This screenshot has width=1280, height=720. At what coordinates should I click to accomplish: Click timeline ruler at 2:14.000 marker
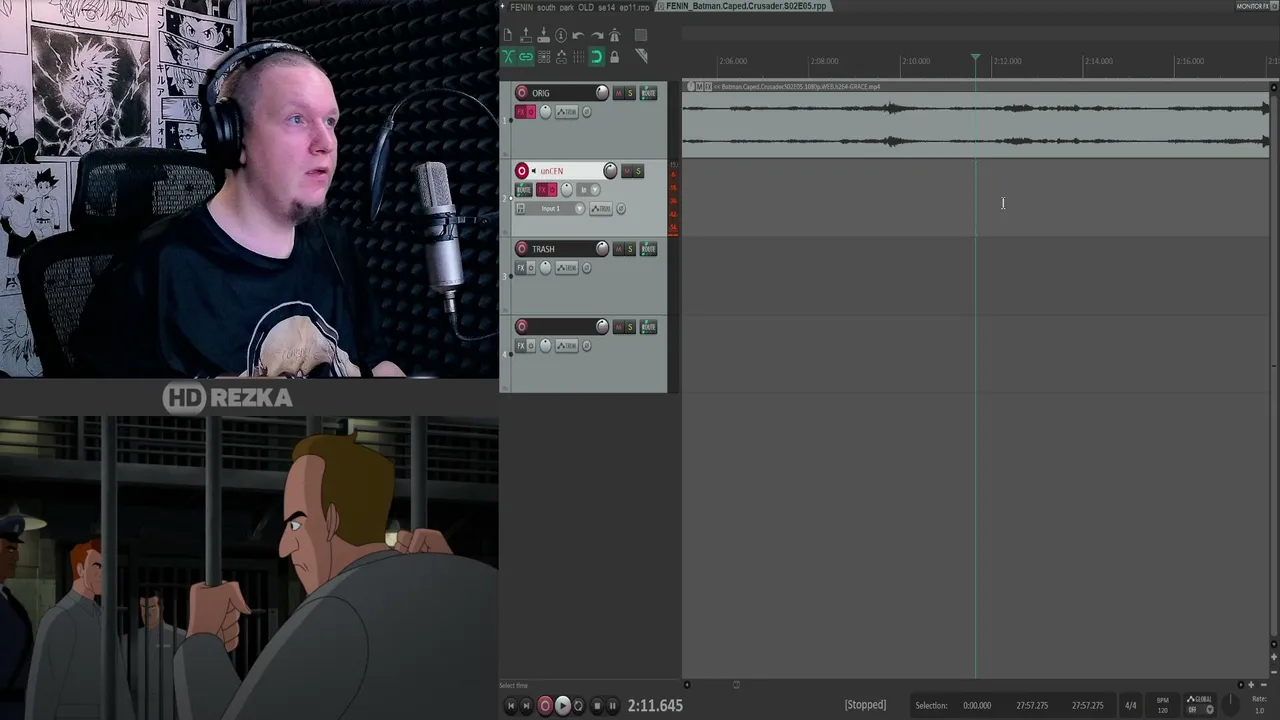(1098, 61)
